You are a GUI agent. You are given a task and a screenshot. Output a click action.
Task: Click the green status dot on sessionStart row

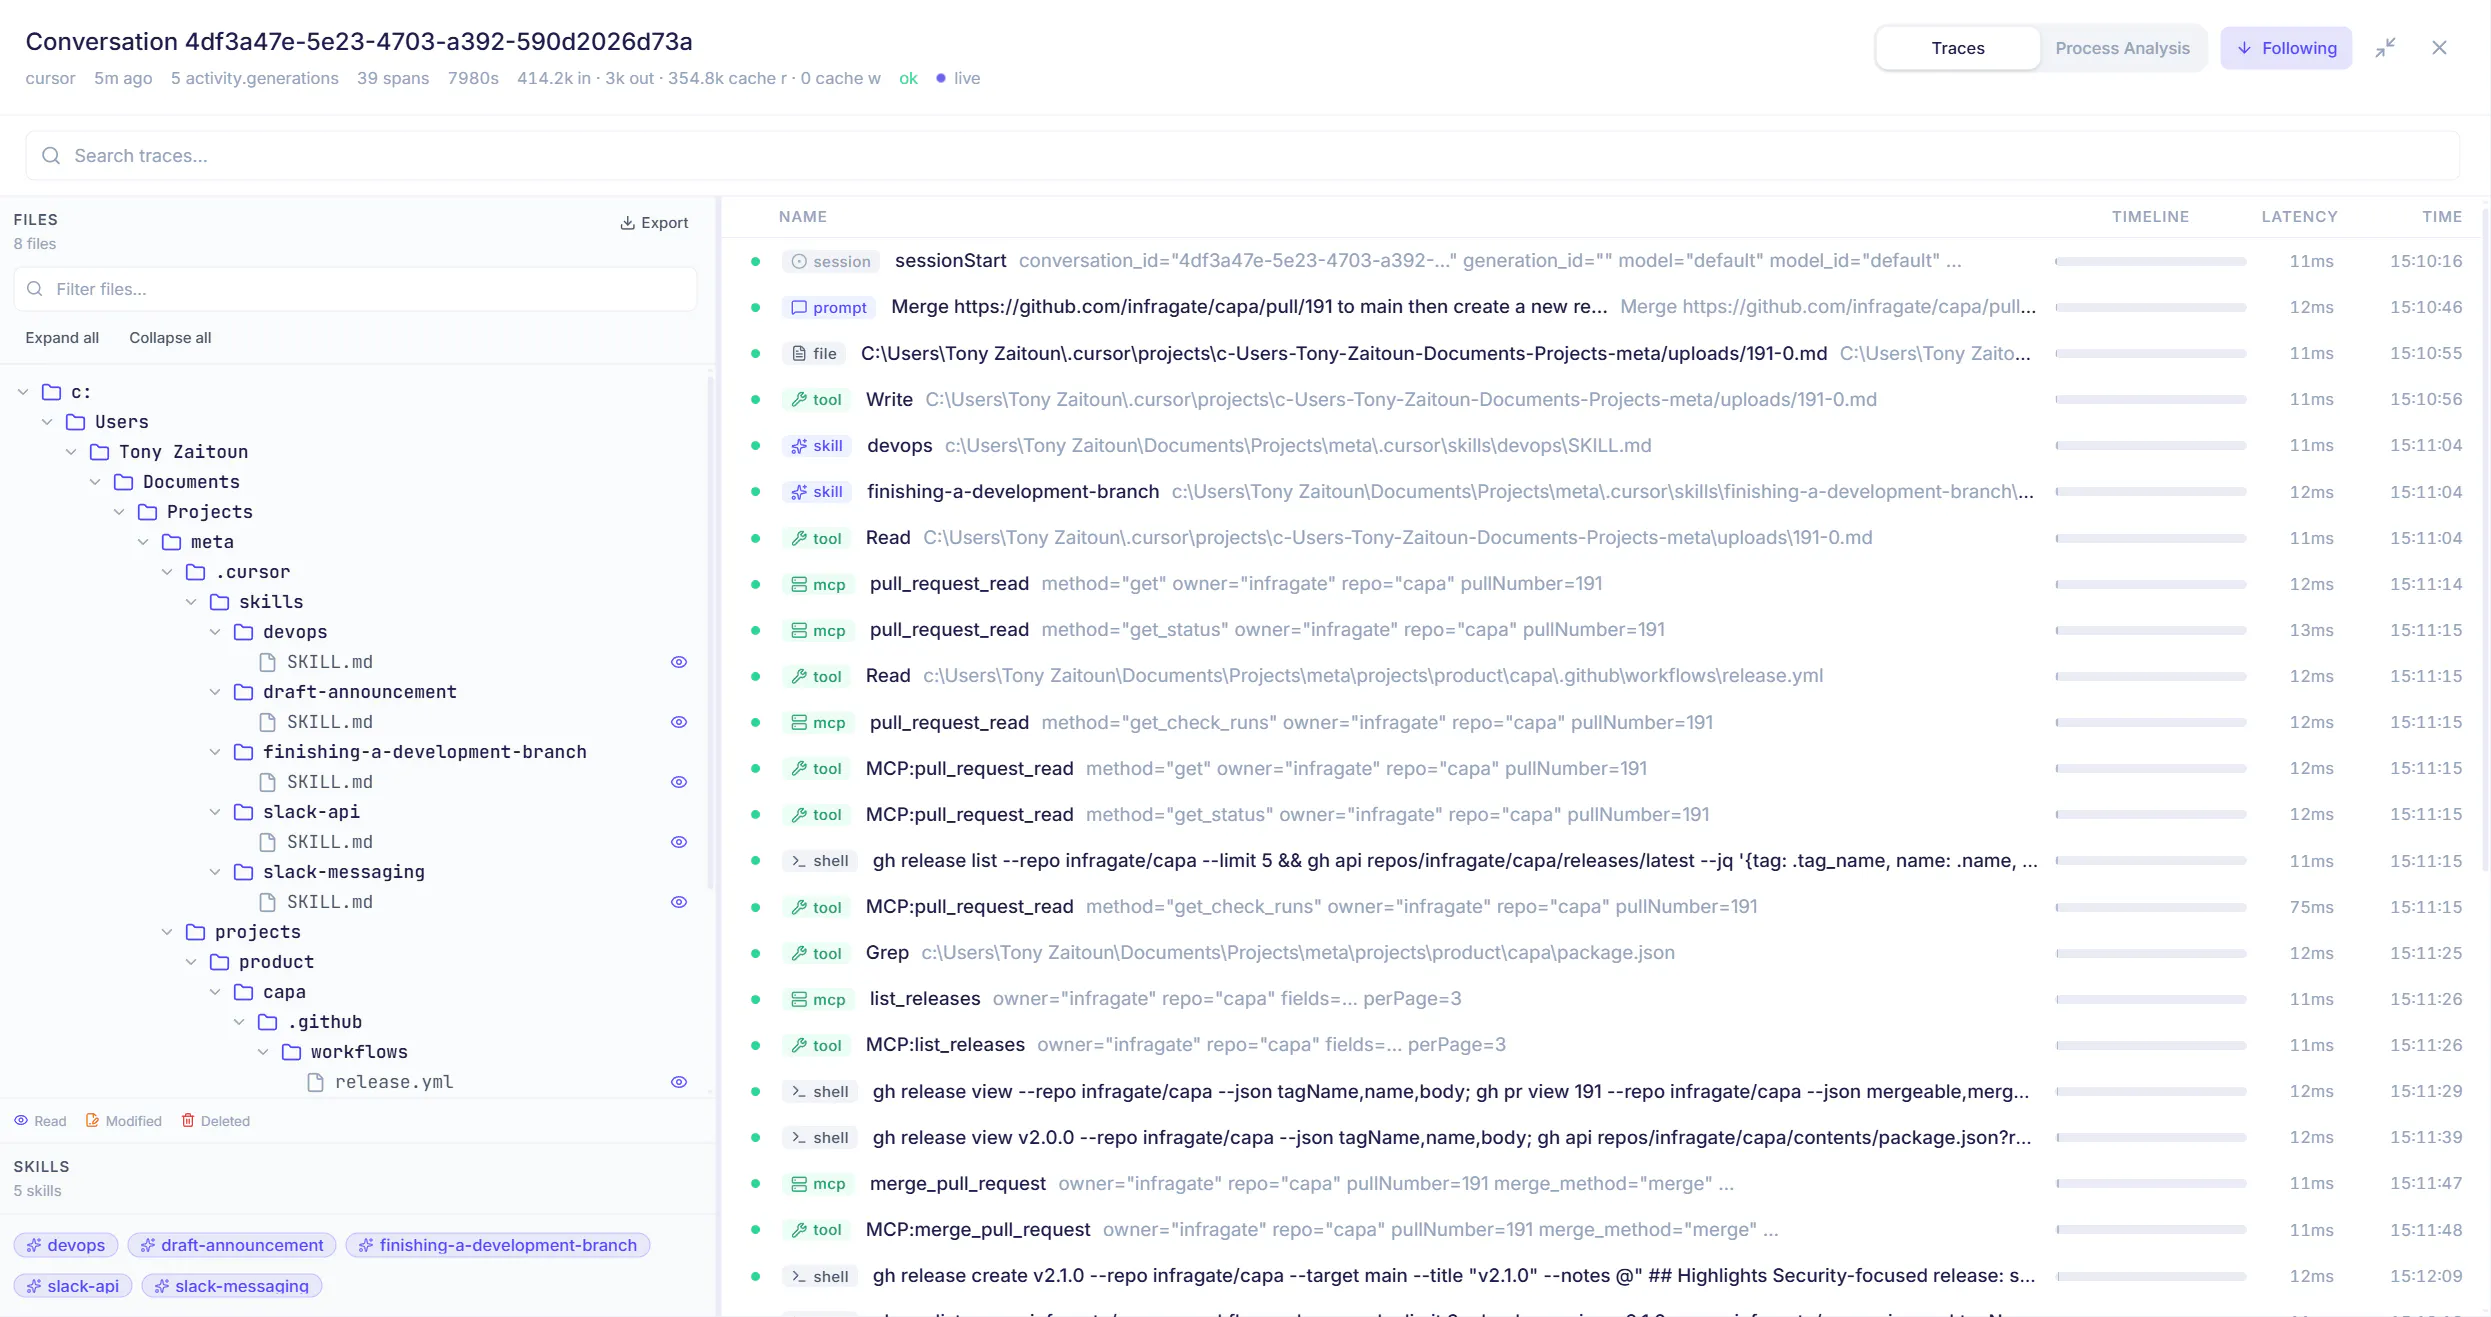[x=755, y=262]
